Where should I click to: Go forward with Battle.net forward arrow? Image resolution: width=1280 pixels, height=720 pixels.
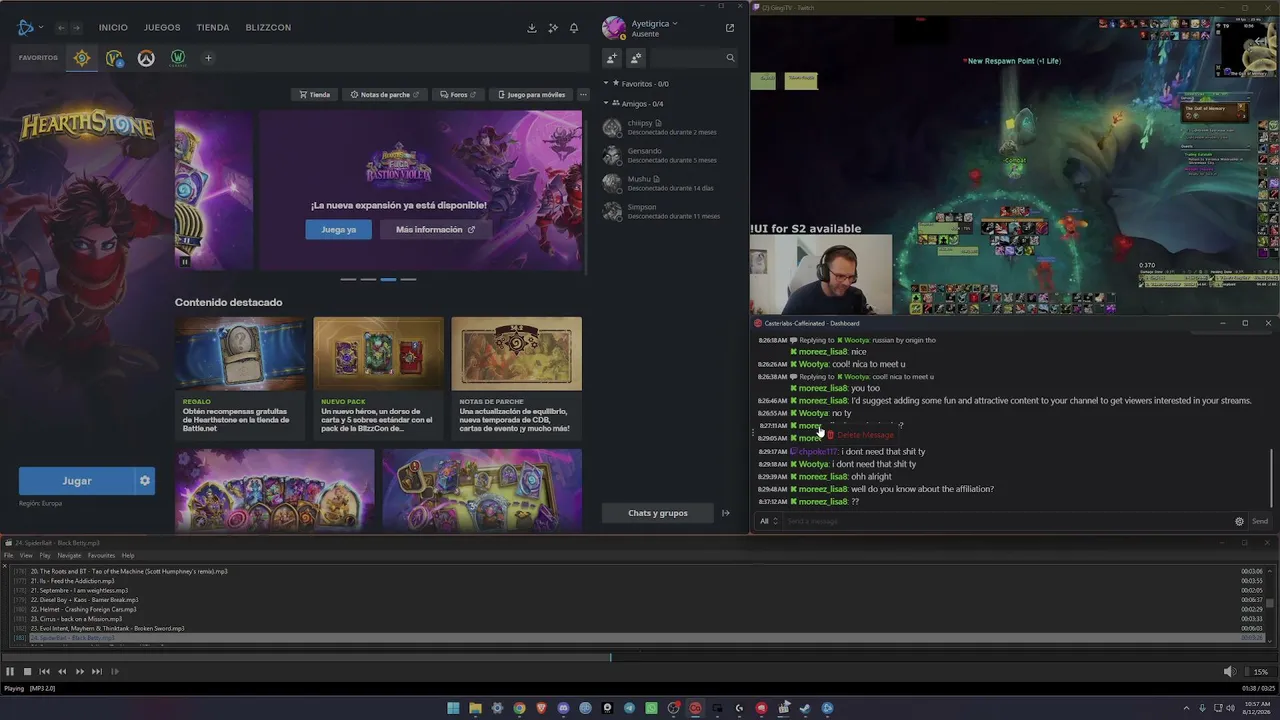click(76, 28)
